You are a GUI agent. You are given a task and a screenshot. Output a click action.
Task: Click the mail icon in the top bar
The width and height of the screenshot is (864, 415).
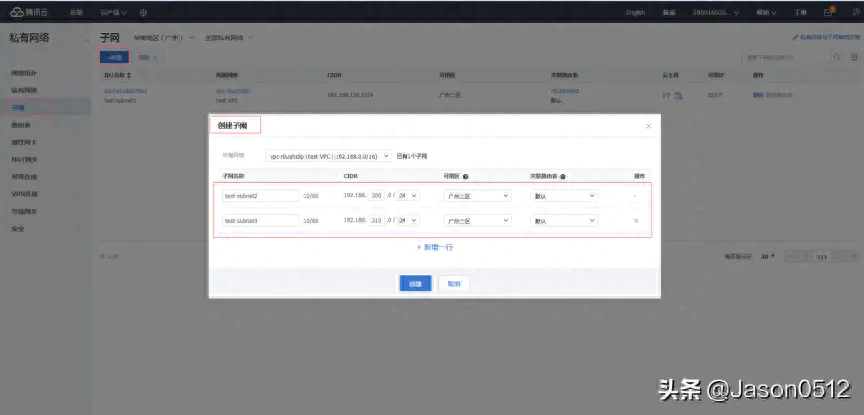829,12
